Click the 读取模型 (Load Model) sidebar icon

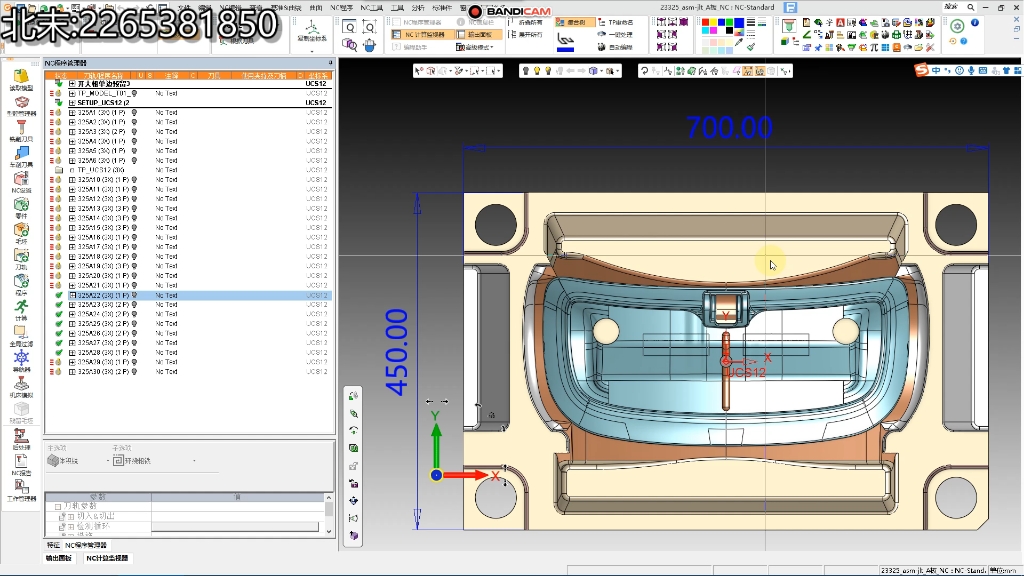pyautogui.click(x=20, y=78)
